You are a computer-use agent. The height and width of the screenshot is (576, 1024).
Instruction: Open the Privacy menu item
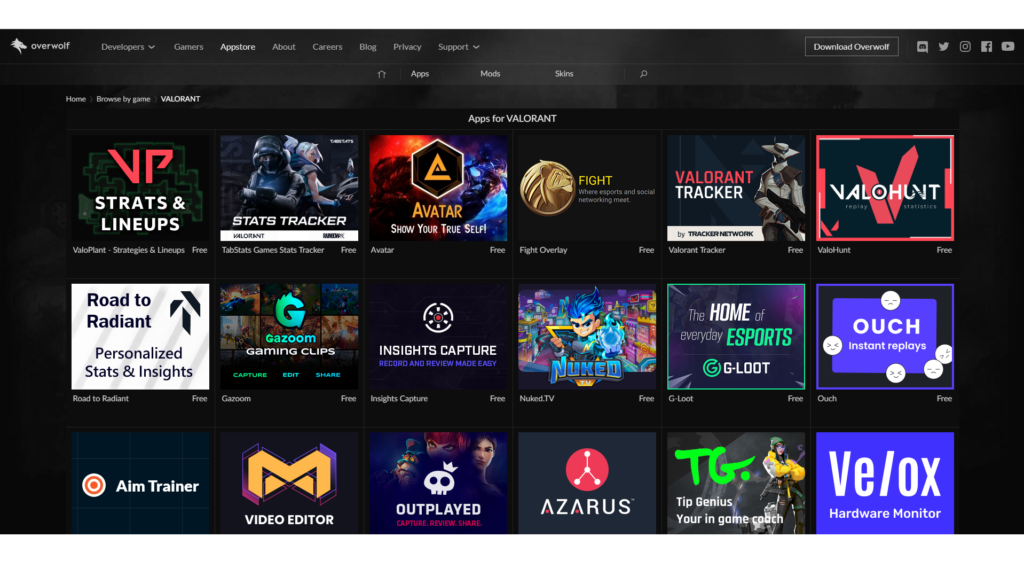[x=407, y=47]
